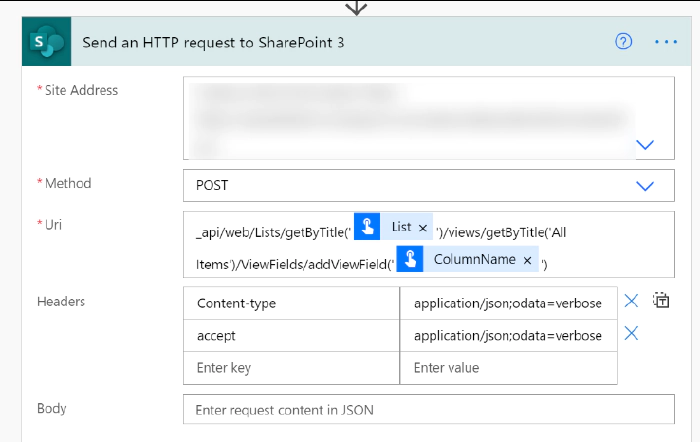Switch Headers to text mode
Screen dimensions: 700x442
[661, 301]
